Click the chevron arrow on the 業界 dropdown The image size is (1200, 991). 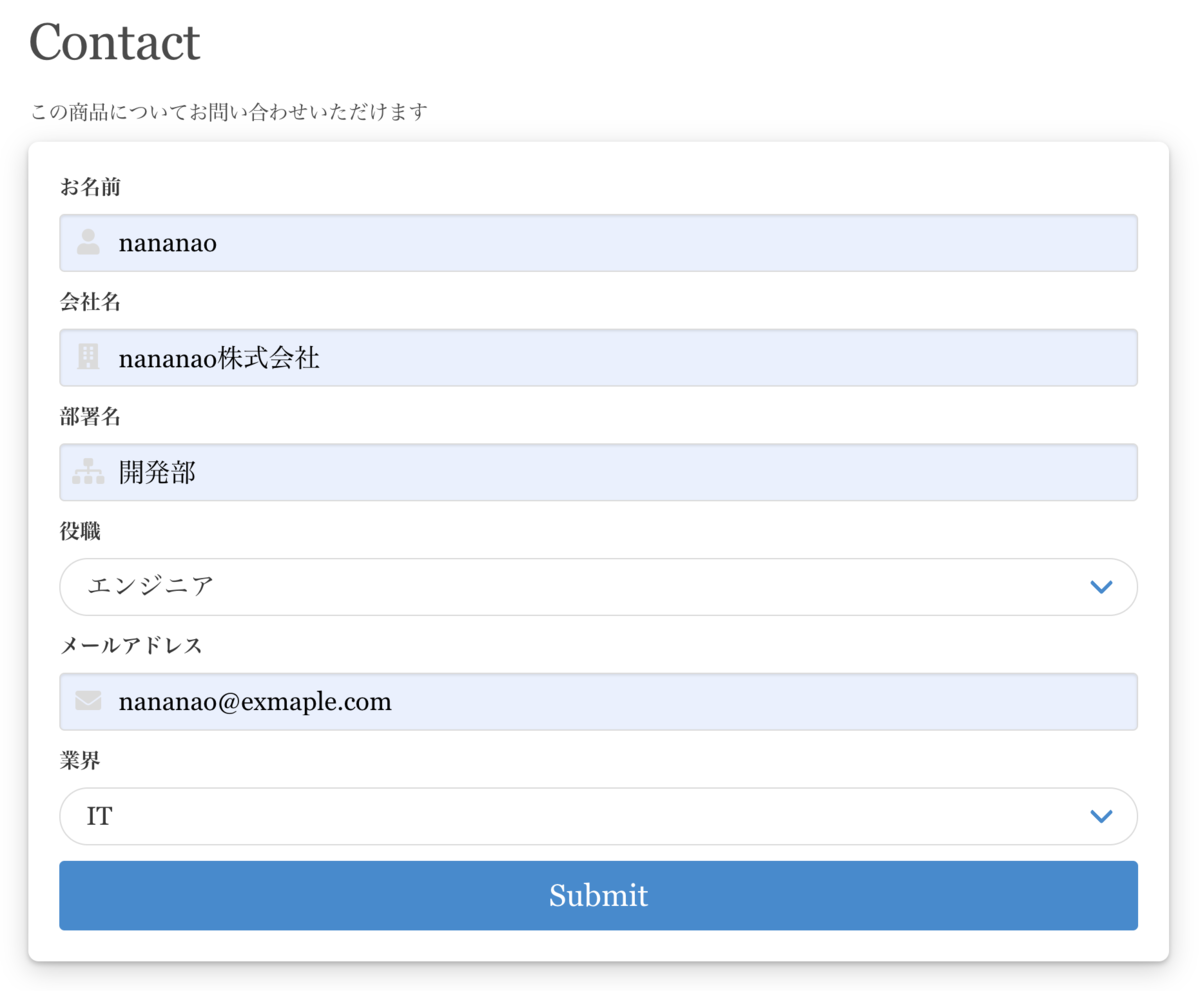click(1100, 816)
